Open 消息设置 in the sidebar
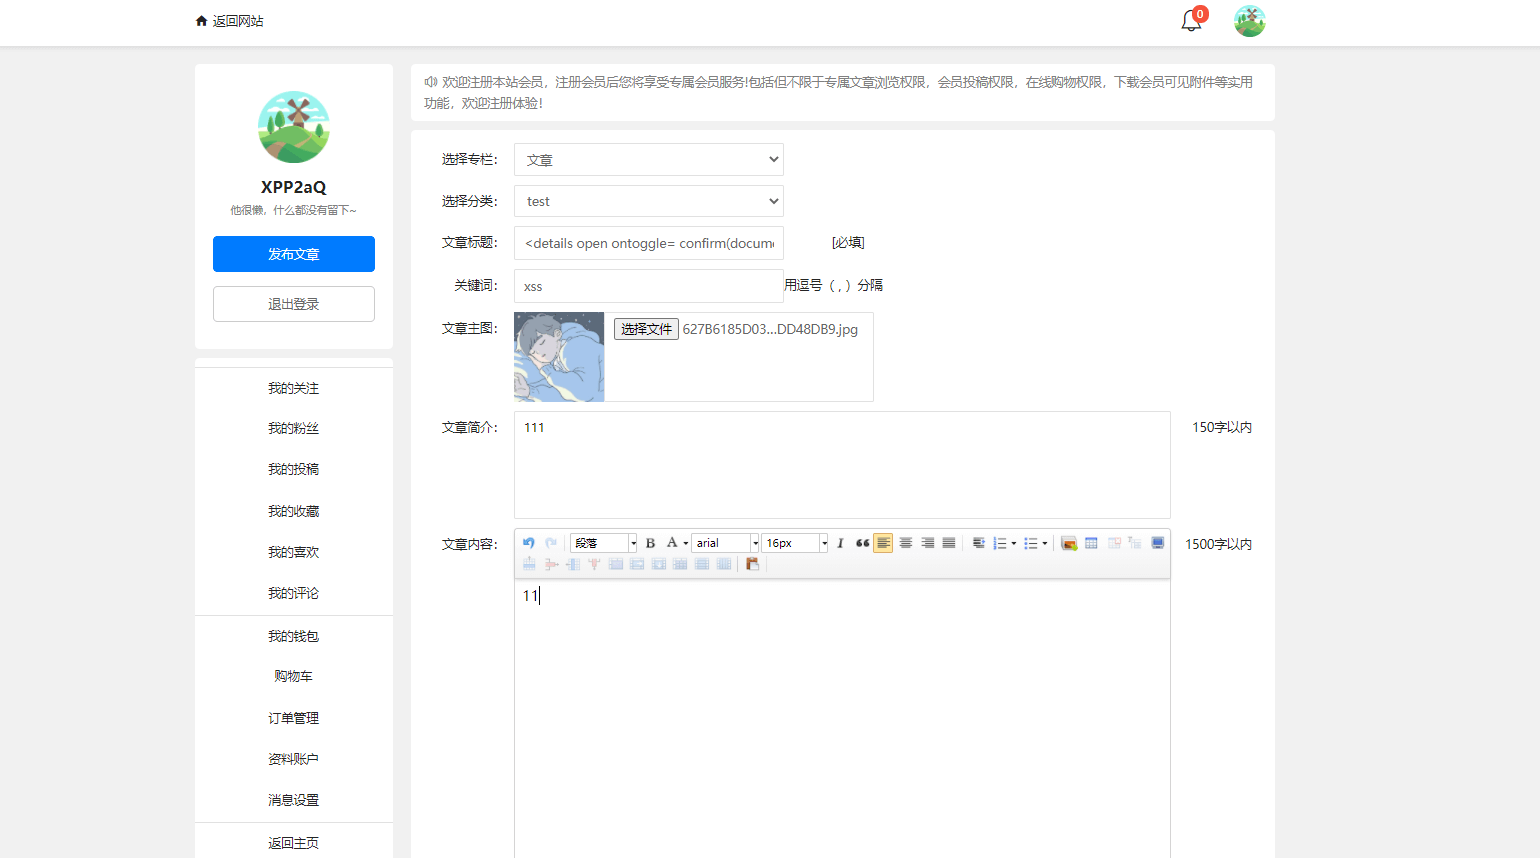The width and height of the screenshot is (1540, 858). (x=294, y=800)
